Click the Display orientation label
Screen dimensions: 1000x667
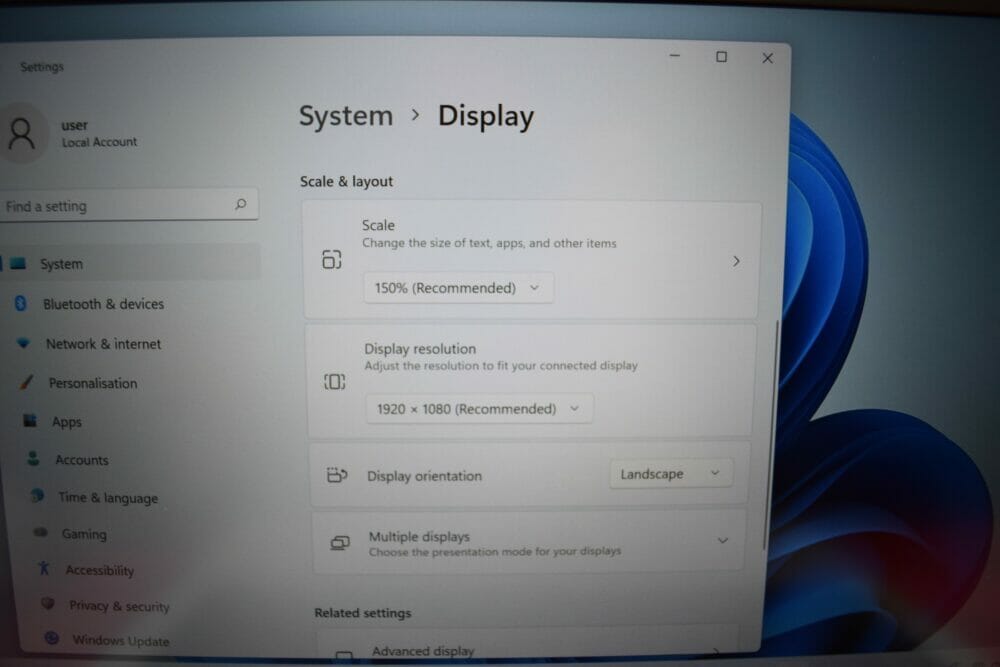tap(425, 476)
